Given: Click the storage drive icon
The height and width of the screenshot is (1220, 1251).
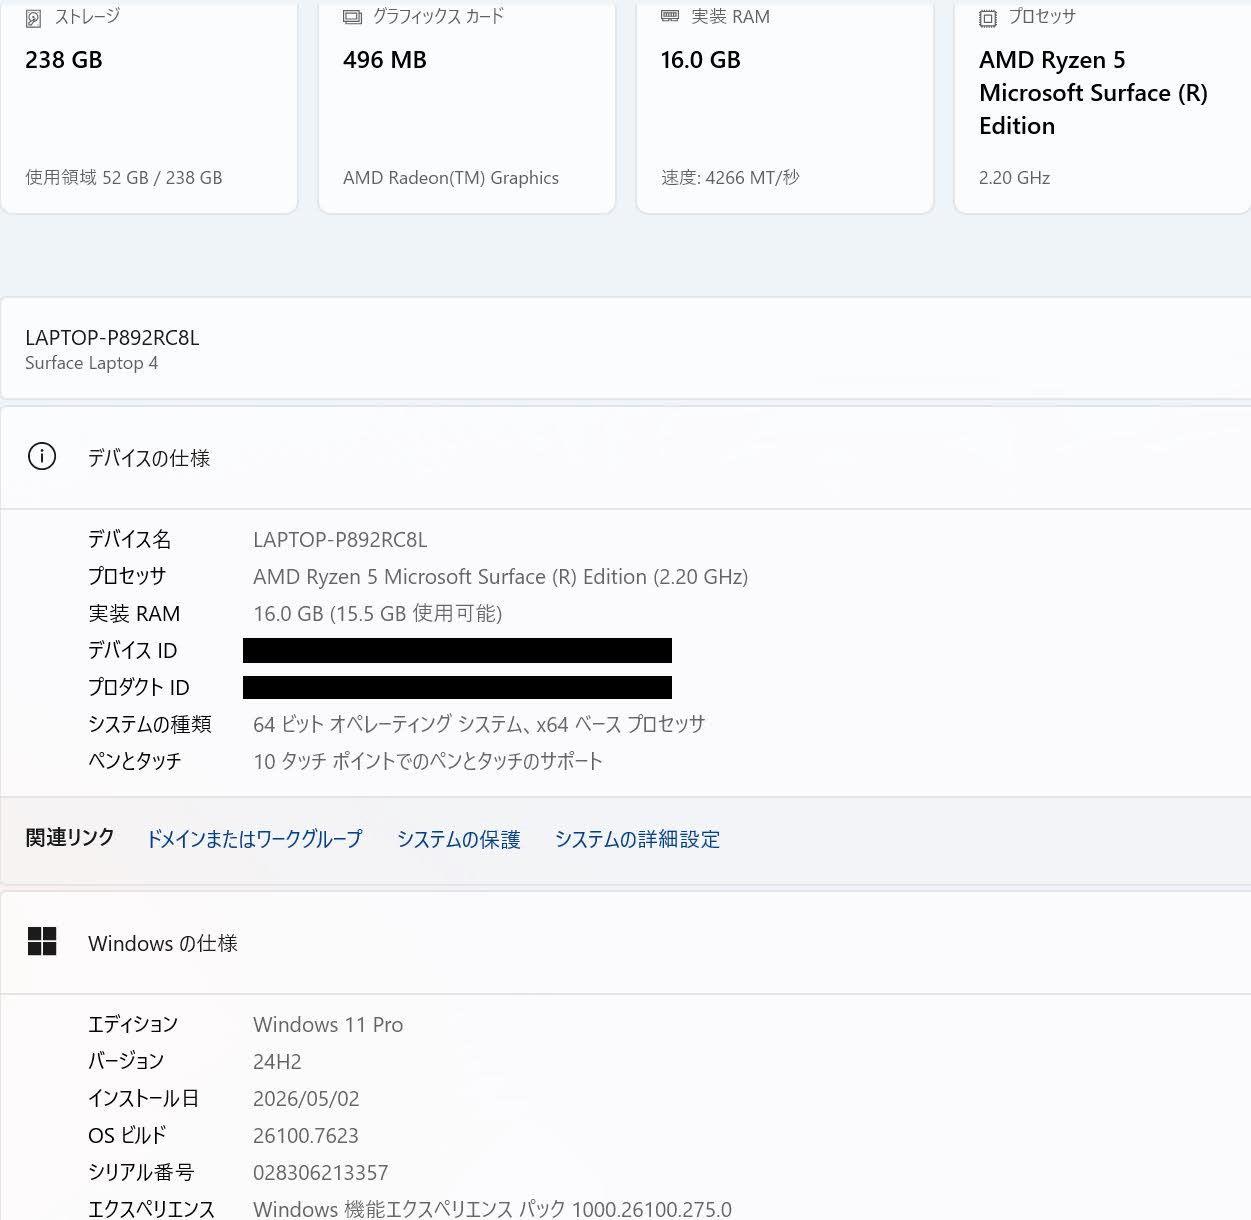Looking at the screenshot, I should (33, 18).
